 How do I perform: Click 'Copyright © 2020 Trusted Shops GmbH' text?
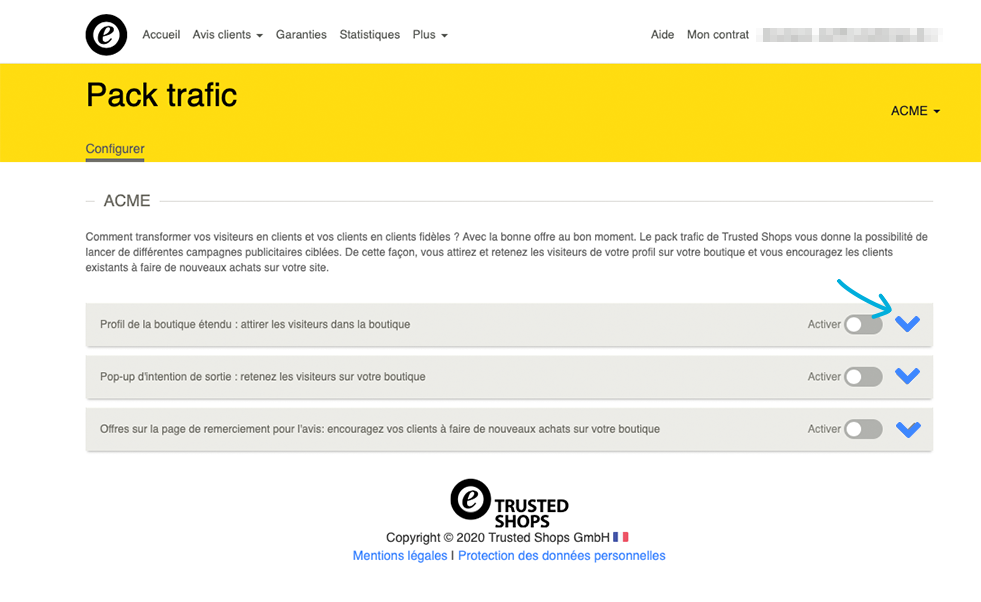(497, 538)
